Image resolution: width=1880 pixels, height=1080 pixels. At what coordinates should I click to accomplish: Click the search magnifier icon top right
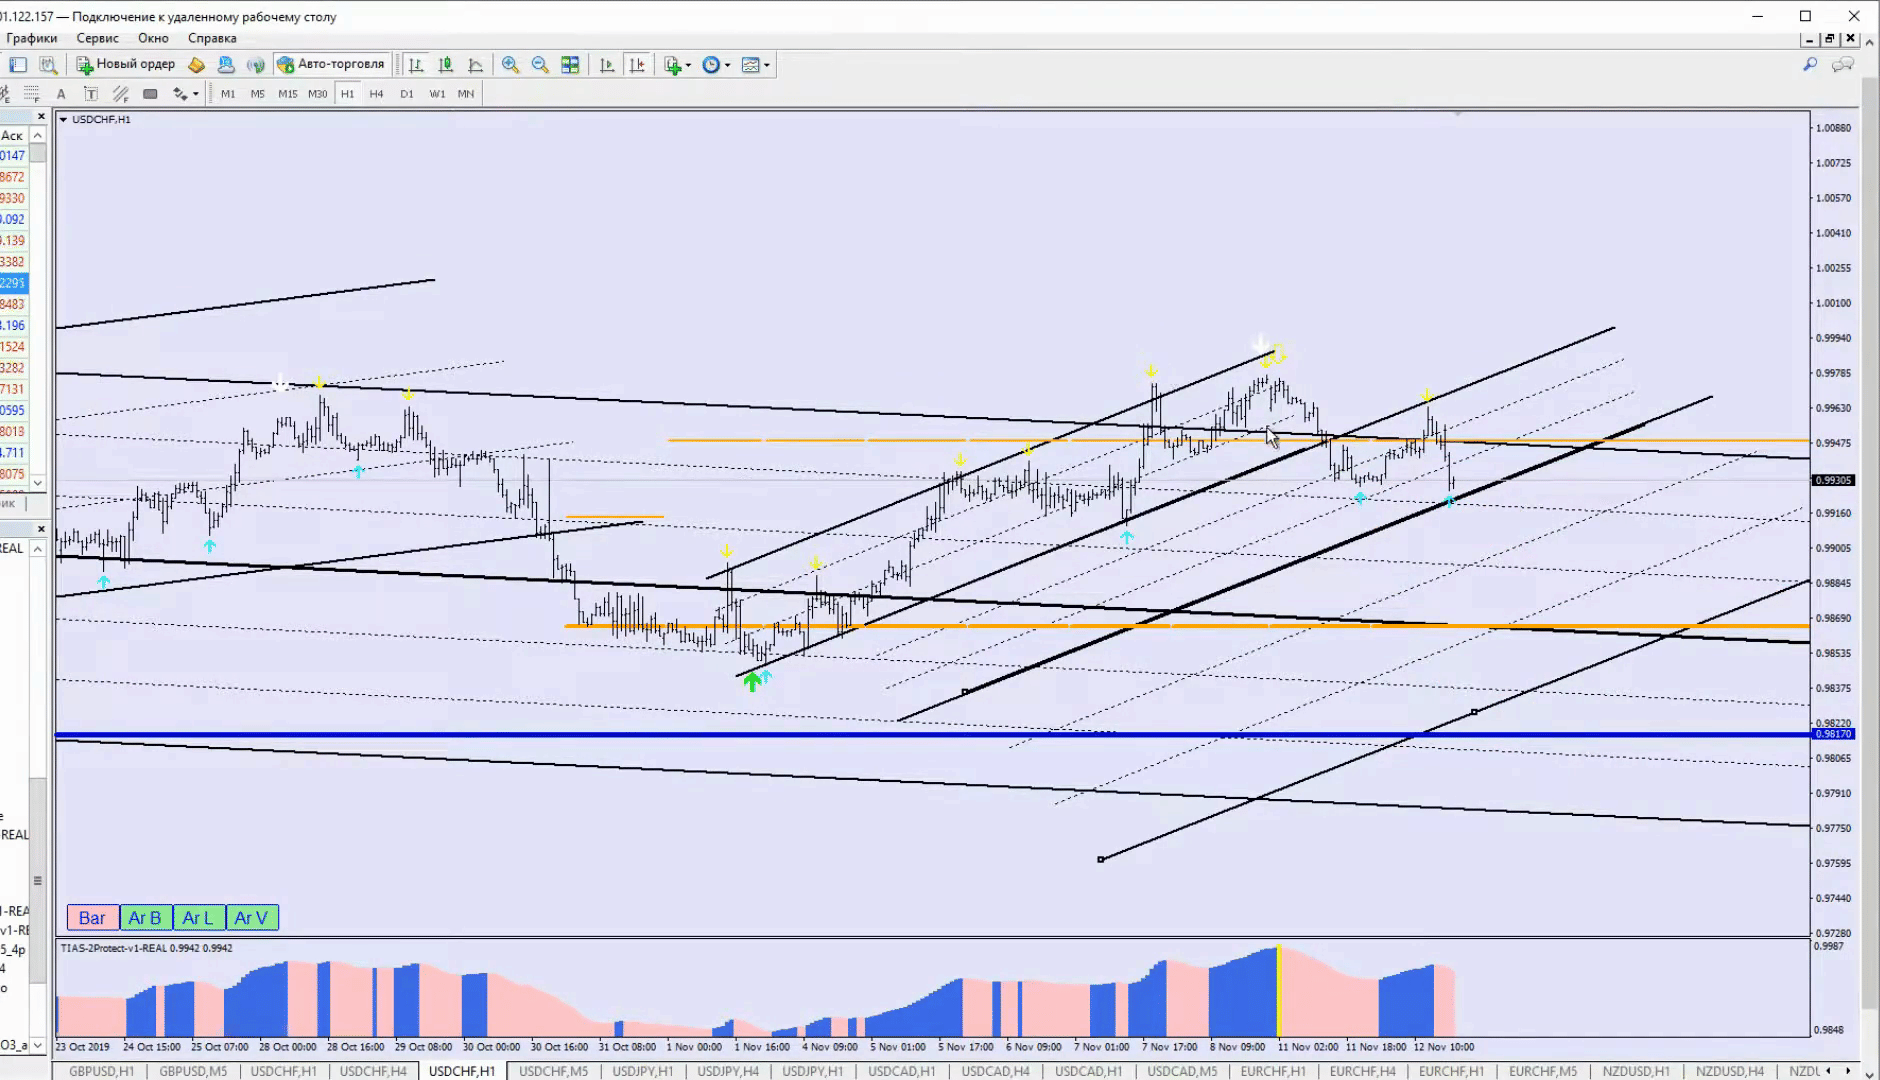tap(1810, 65)
